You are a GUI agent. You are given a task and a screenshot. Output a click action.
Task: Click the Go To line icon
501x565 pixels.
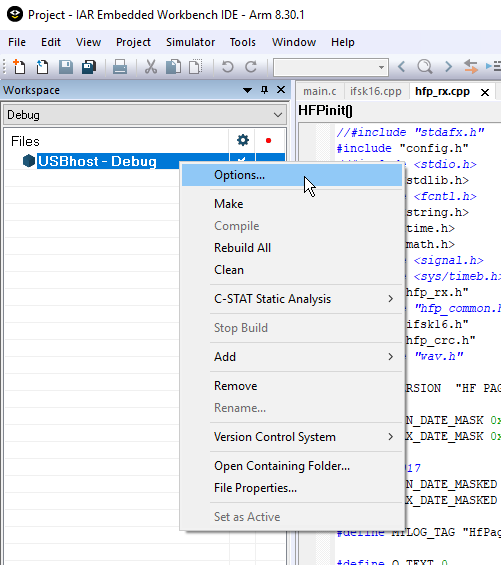tap(493, 66)
